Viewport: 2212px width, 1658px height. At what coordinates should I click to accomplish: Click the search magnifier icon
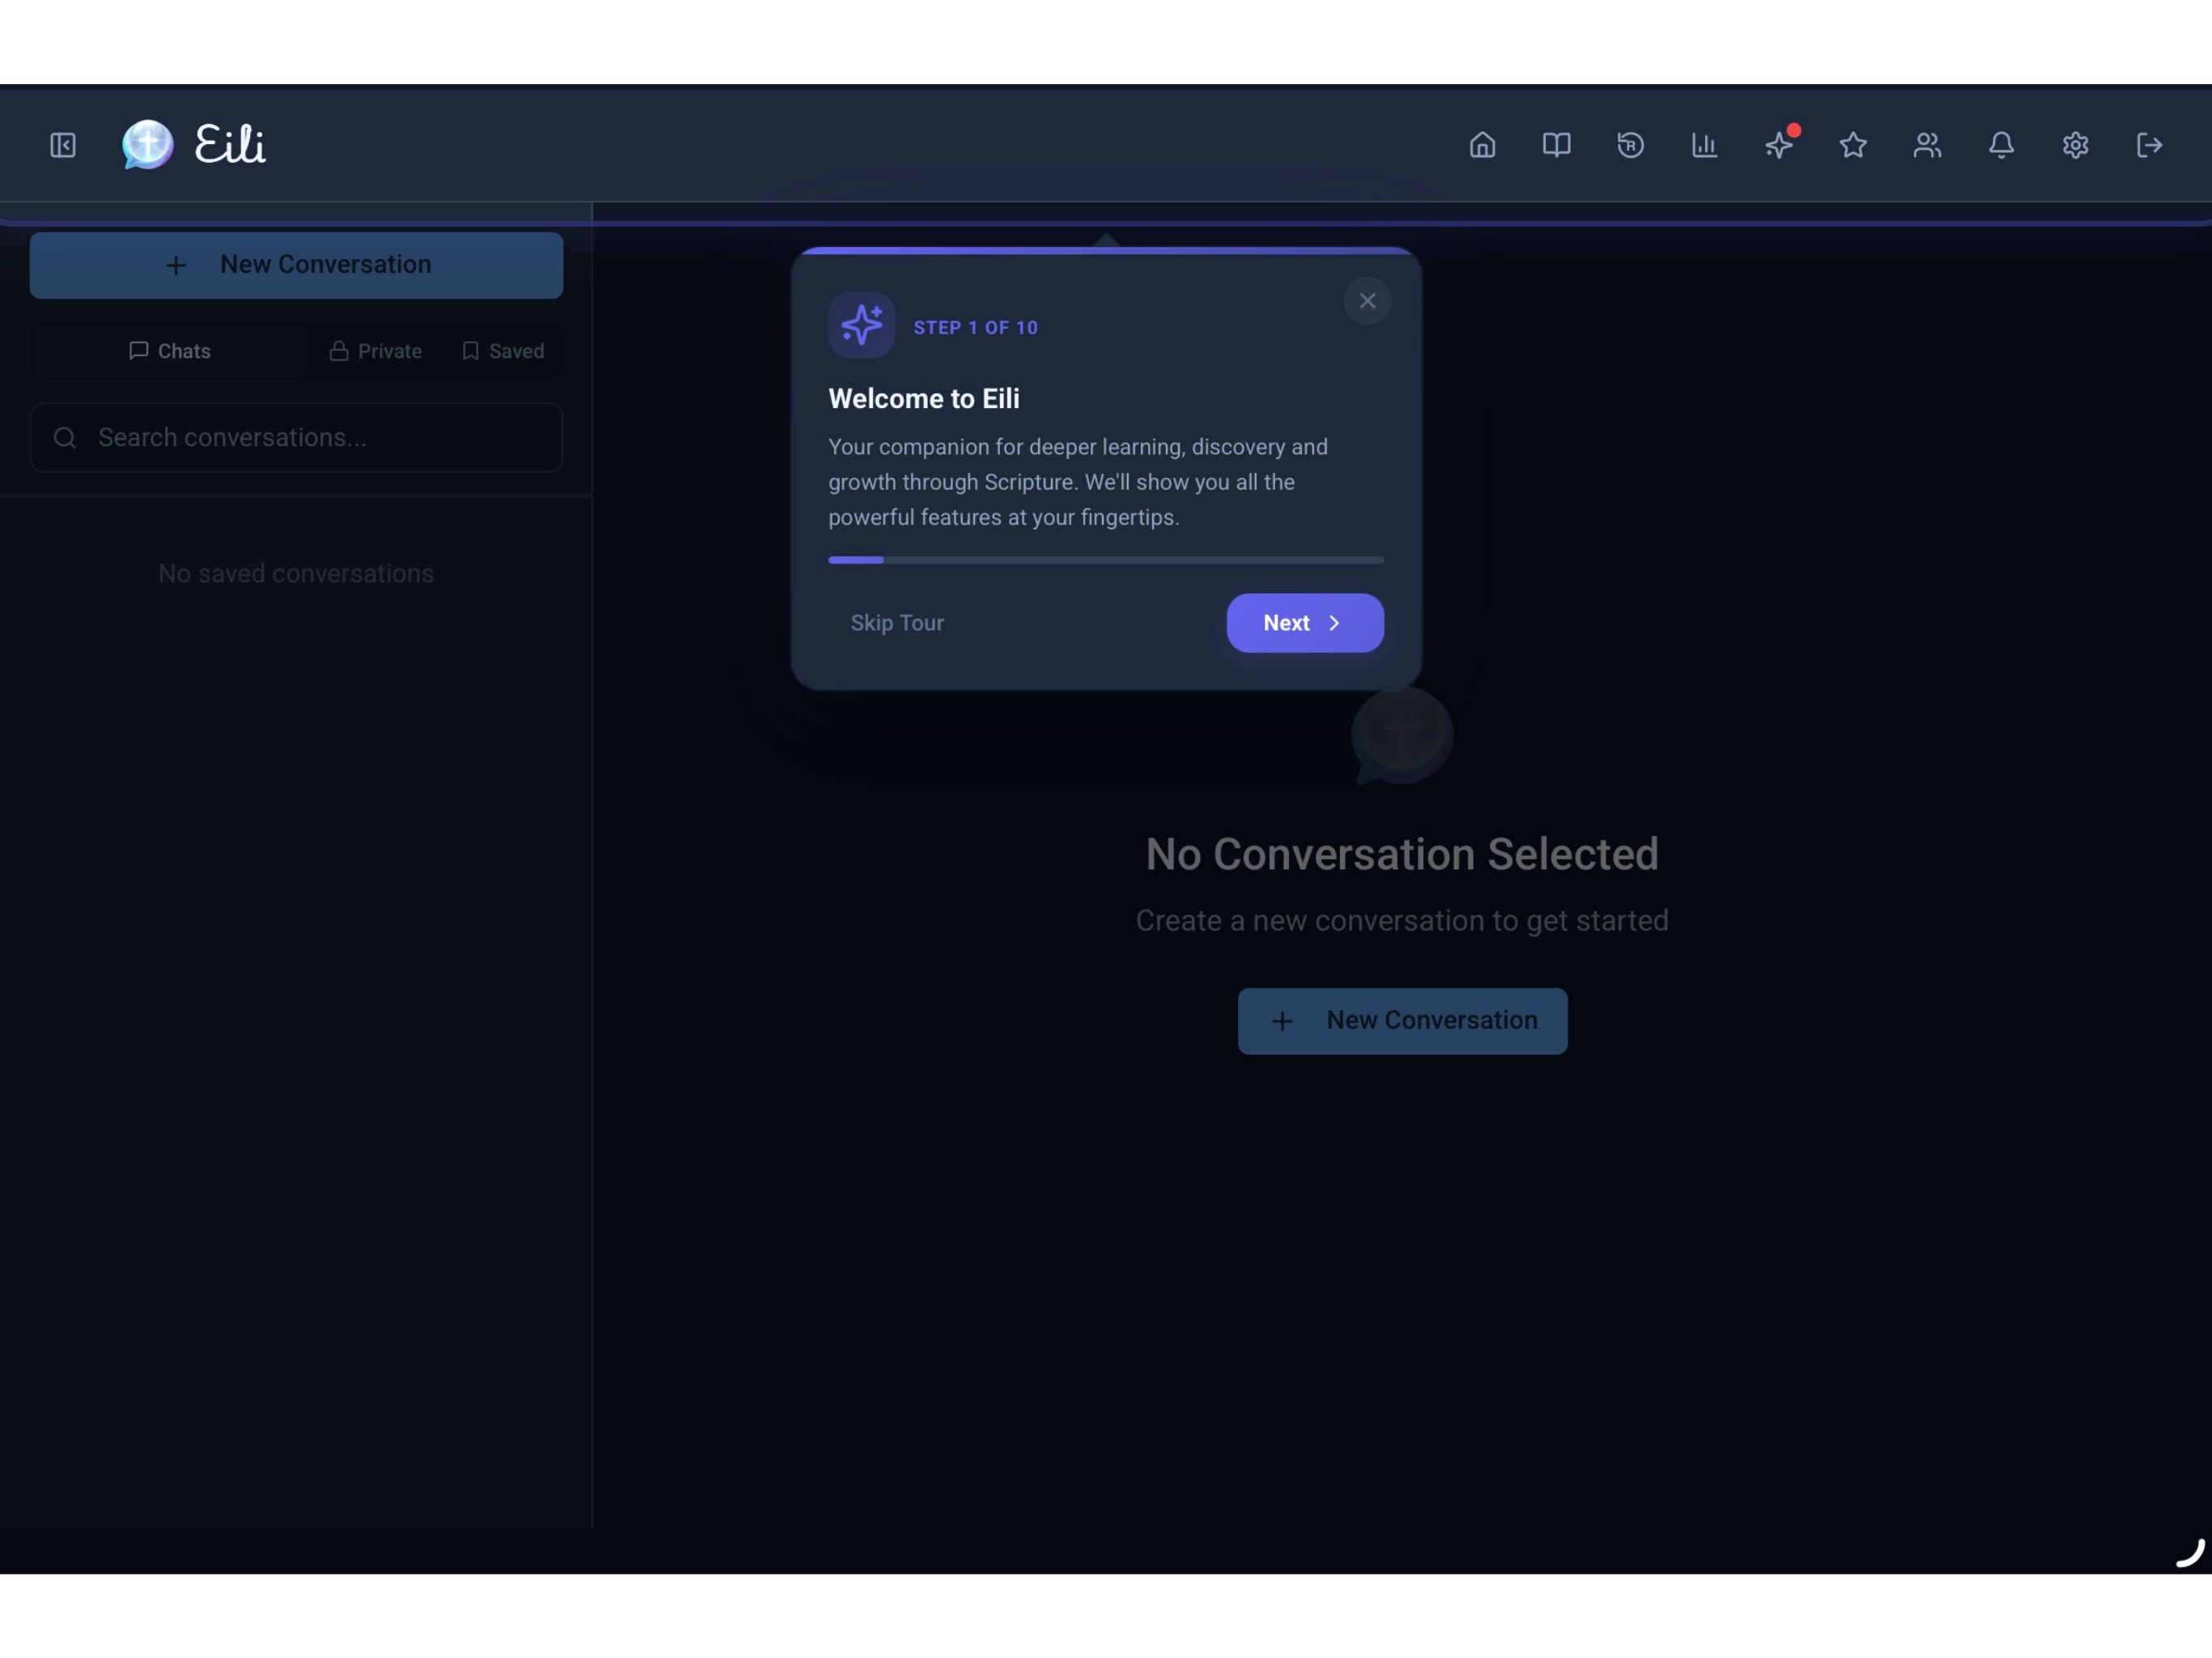point(65,438)
